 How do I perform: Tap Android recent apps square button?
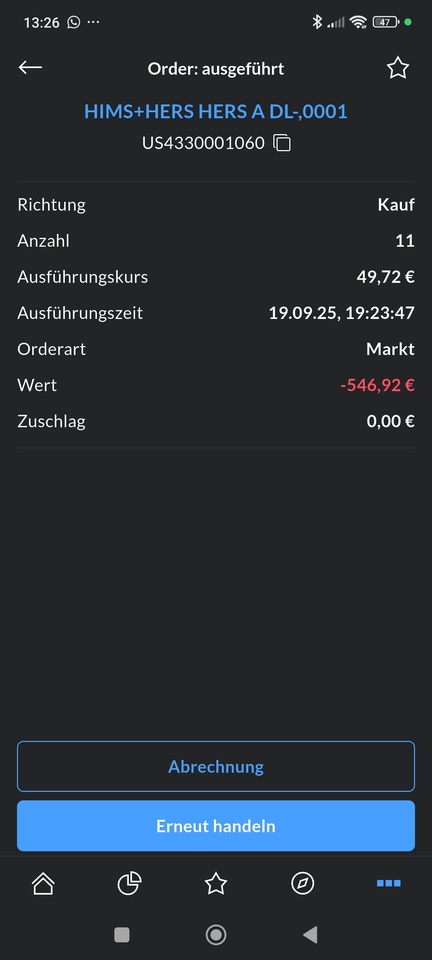point(122,935)
